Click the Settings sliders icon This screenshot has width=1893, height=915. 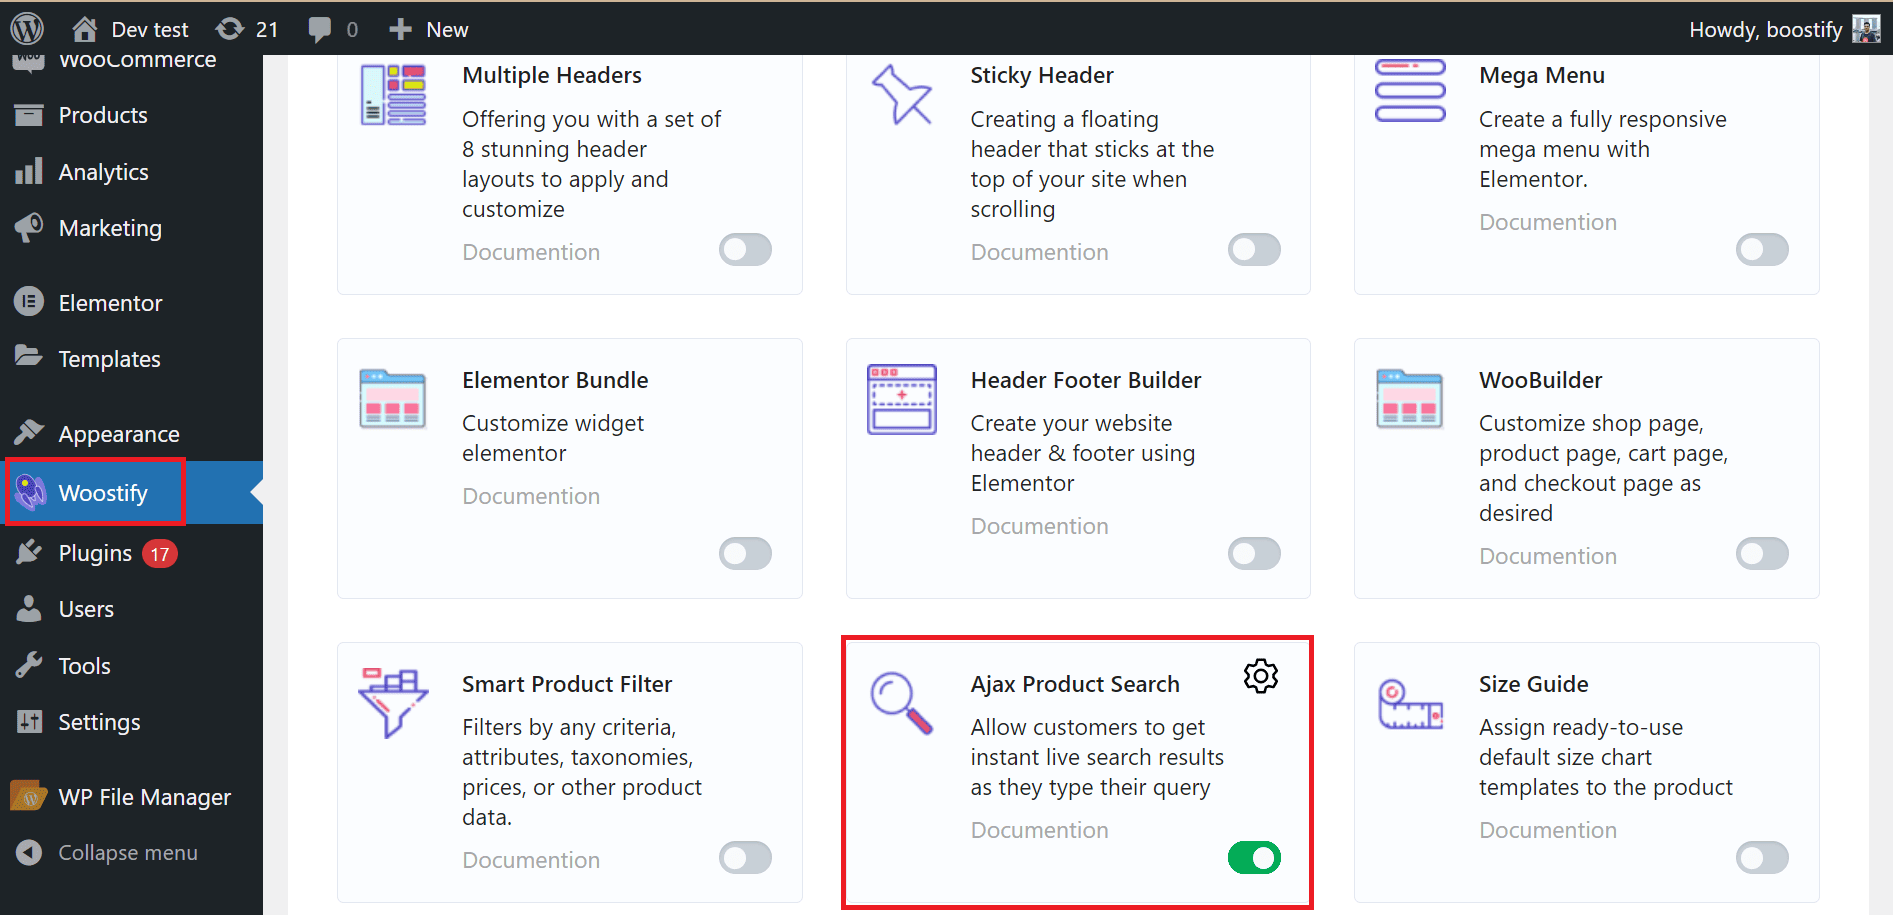(29, 721)
